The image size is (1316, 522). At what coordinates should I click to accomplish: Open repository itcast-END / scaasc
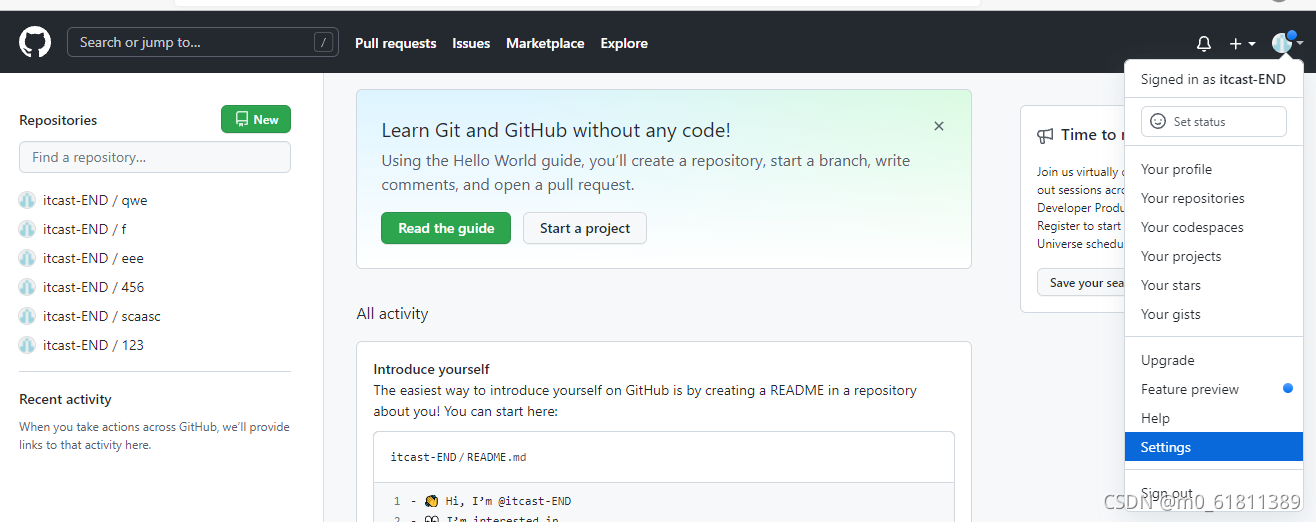pos(102,316)
